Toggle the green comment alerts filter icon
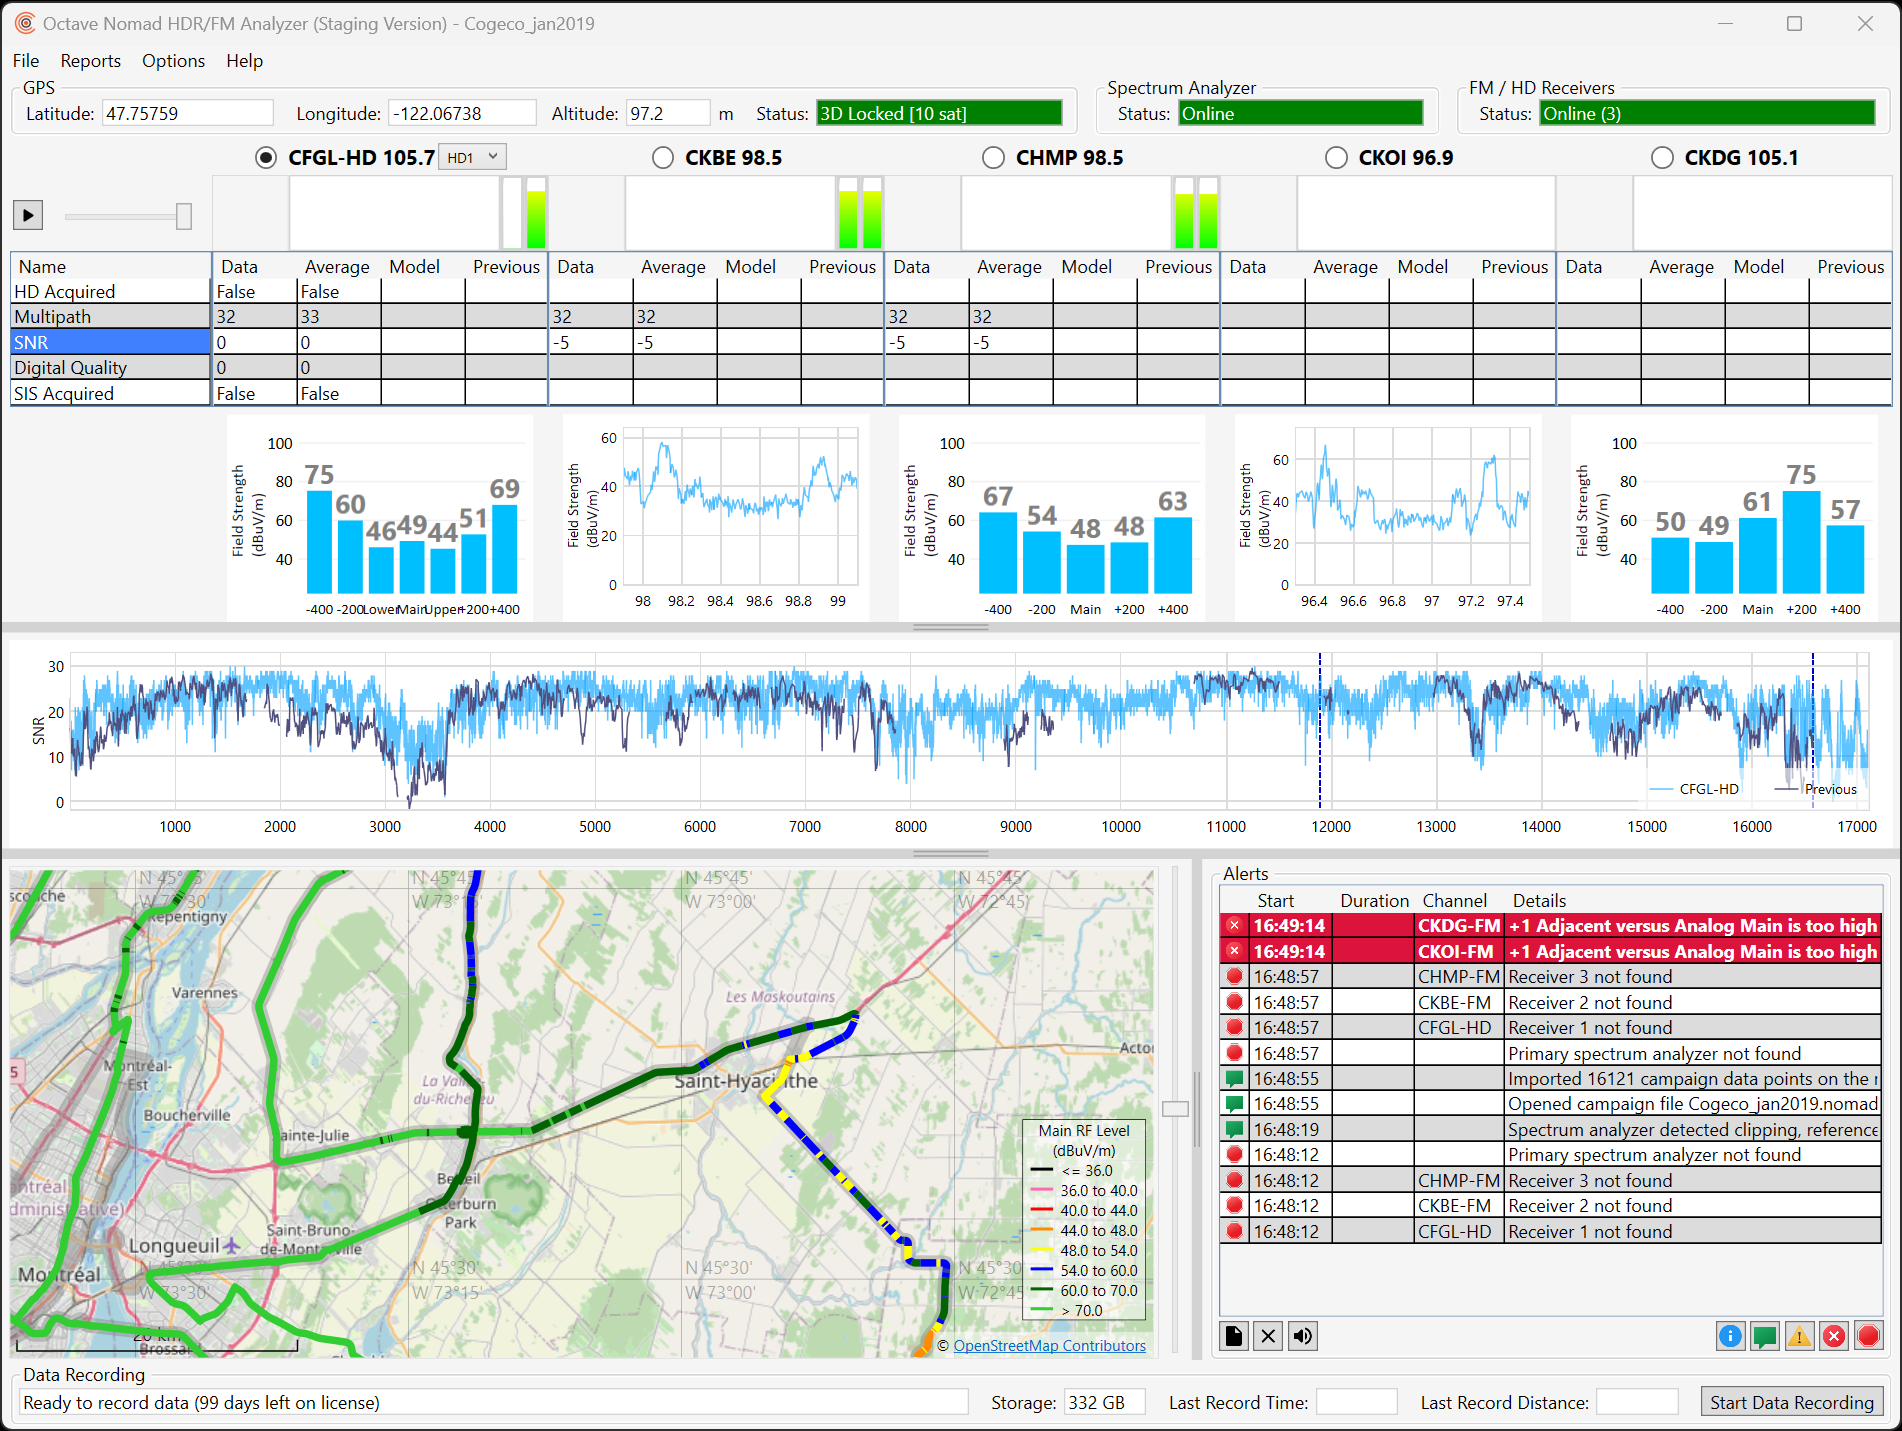 1765,1336
